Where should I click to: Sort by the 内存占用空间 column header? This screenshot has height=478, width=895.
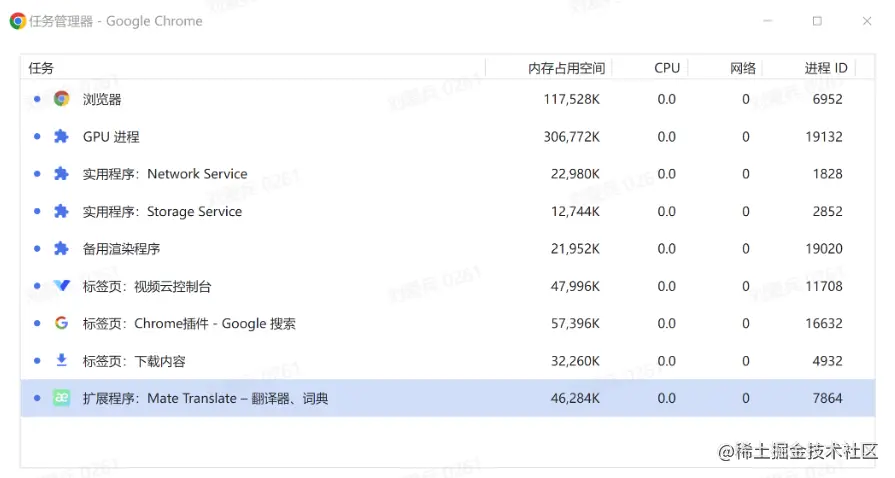(549, 68)
